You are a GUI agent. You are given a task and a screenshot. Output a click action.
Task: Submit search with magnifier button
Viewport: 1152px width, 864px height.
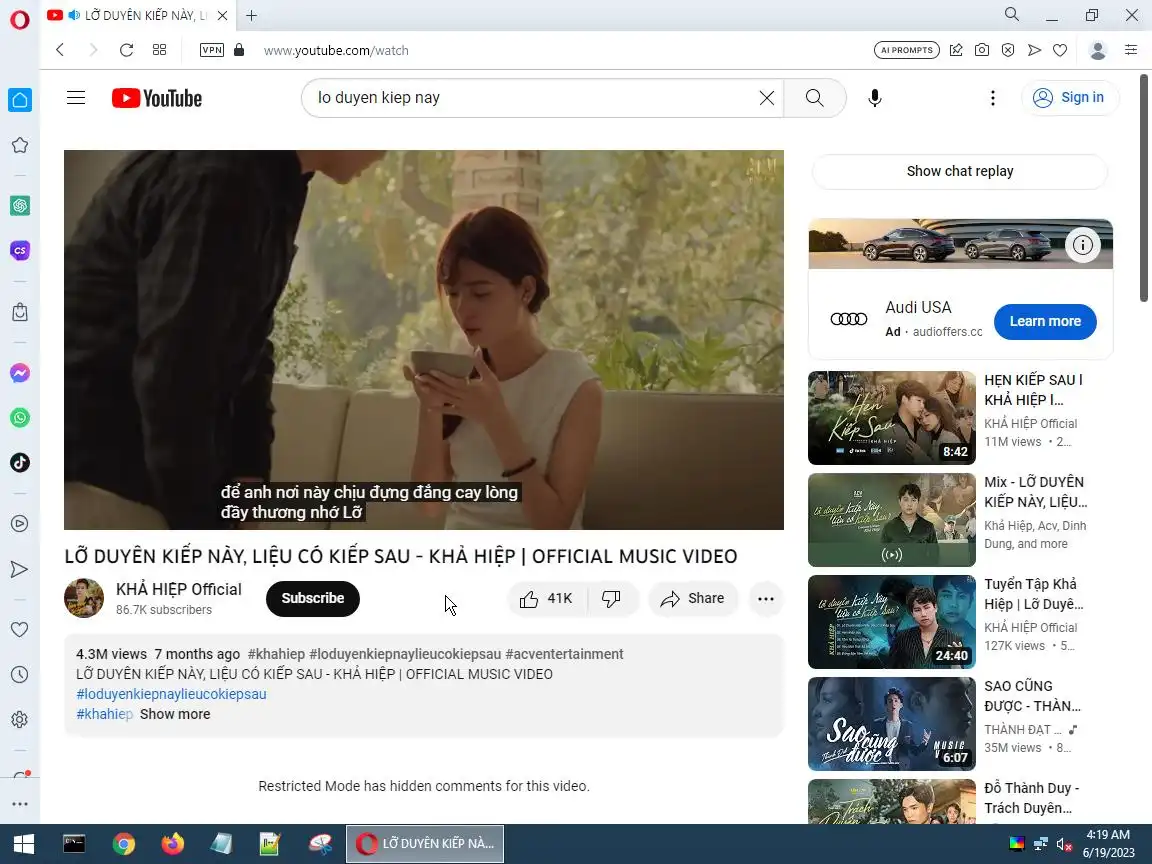point(814,98)
